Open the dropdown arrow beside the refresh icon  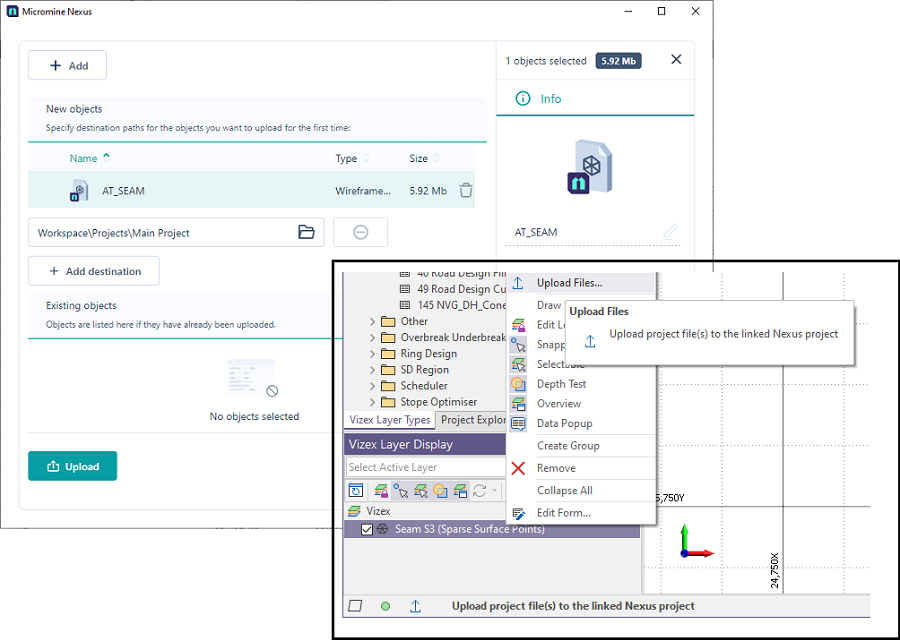pyautogui.click(x=494, y=491)
